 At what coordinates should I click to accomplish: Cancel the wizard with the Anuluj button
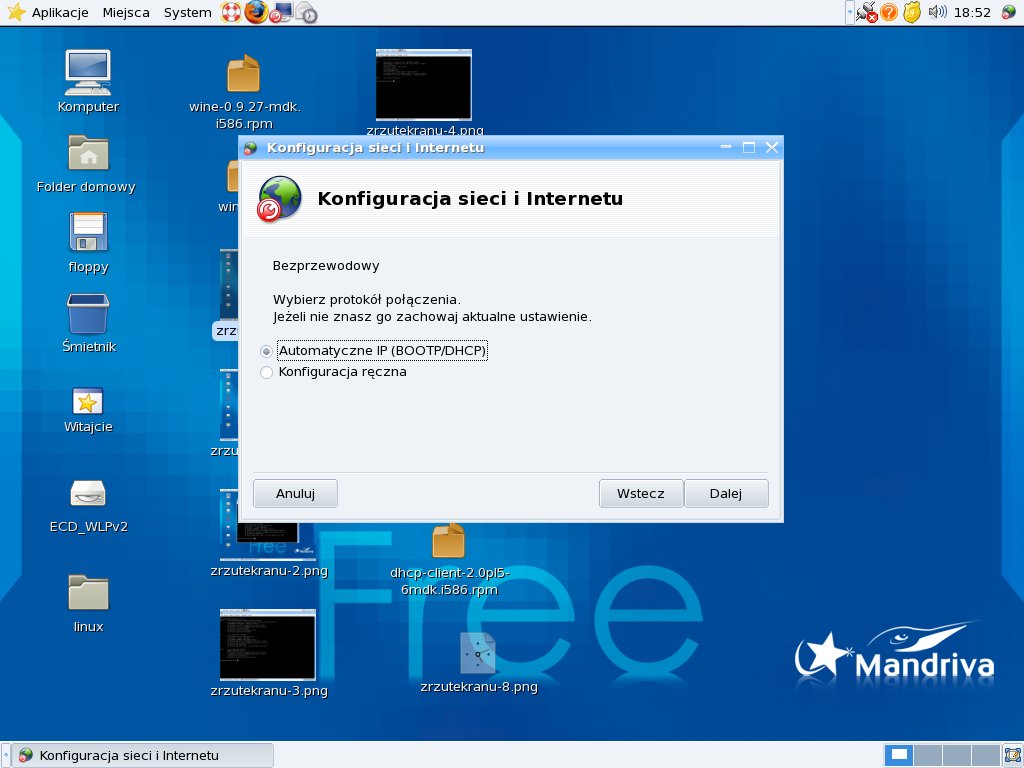(295, 493)
